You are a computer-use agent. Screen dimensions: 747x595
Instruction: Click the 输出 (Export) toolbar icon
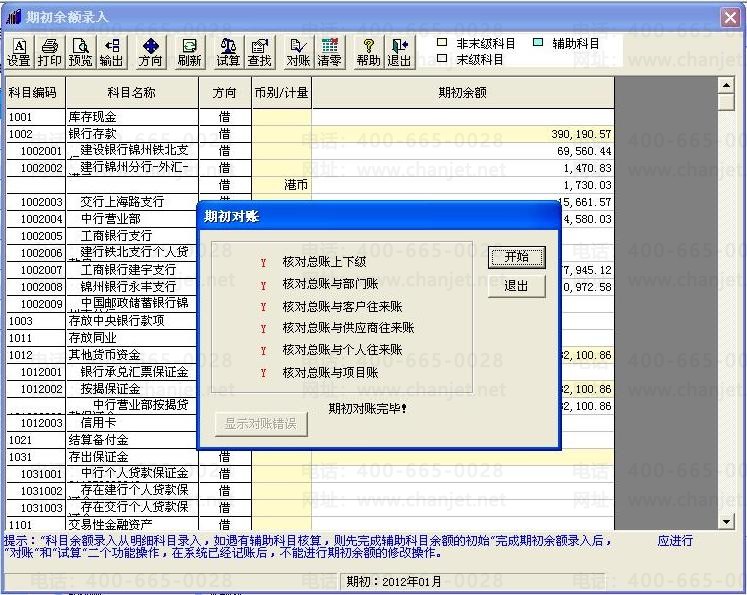pos(111,52)
